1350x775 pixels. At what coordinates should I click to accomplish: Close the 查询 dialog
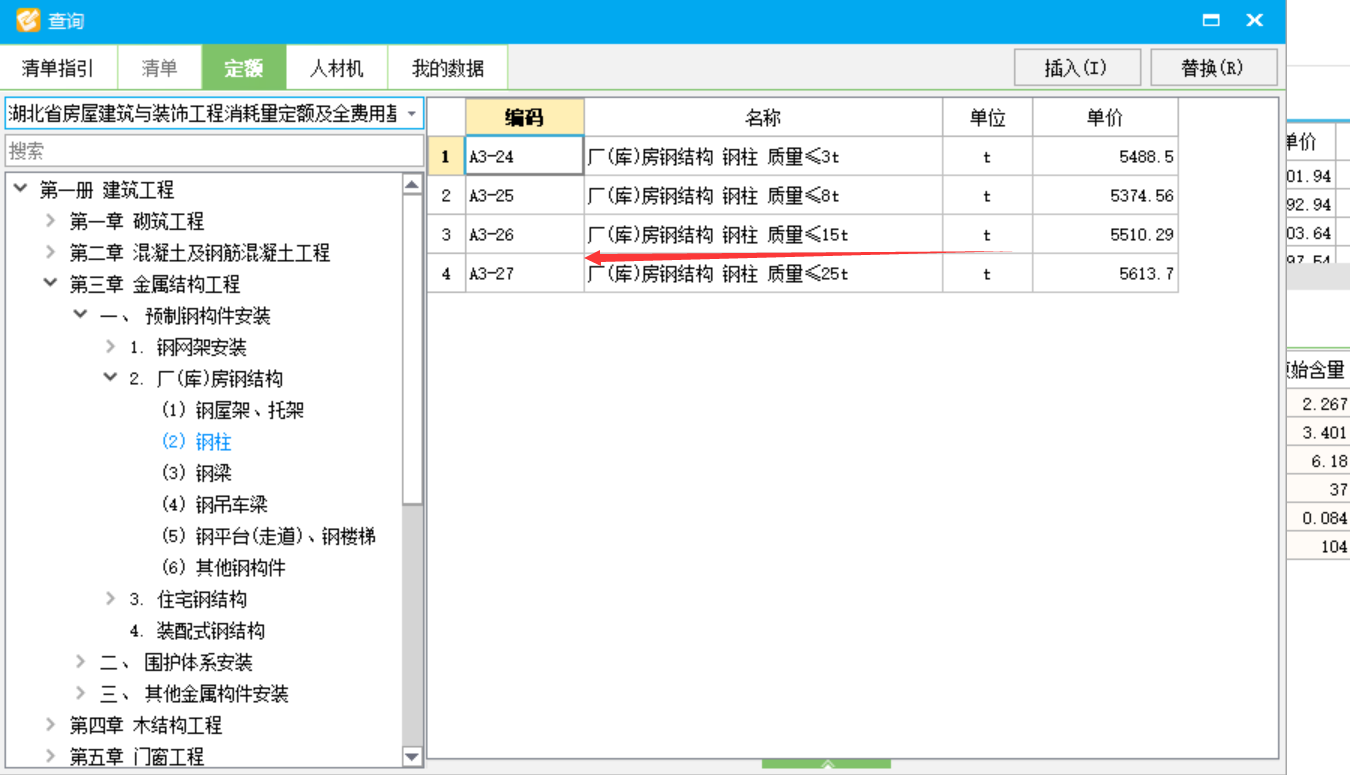click(x=1254, y=20)
